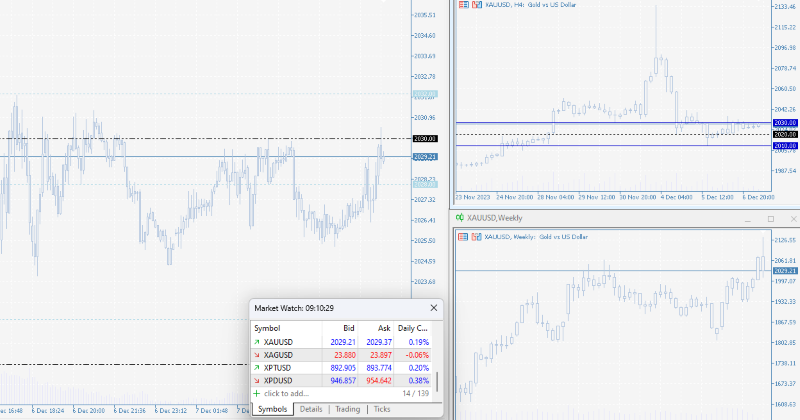Click the '6 Dec 21:36' time label on main chart
This screenshot has height=420, width=800.
130,410
